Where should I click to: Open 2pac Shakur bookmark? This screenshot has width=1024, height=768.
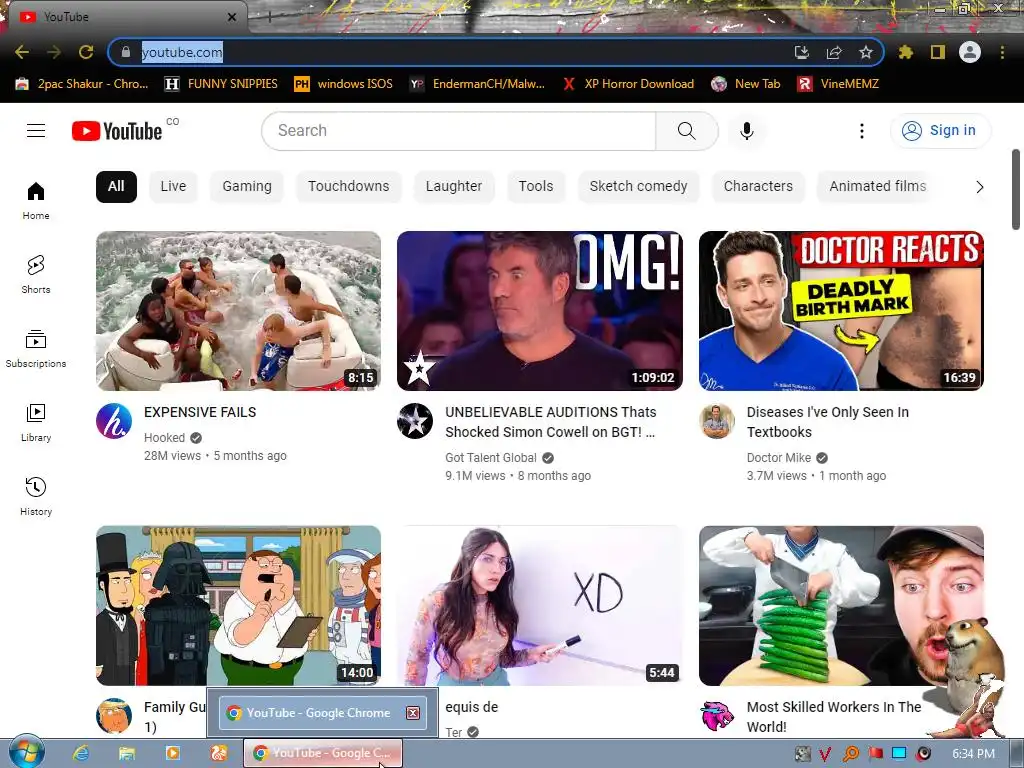click(82, 84)
